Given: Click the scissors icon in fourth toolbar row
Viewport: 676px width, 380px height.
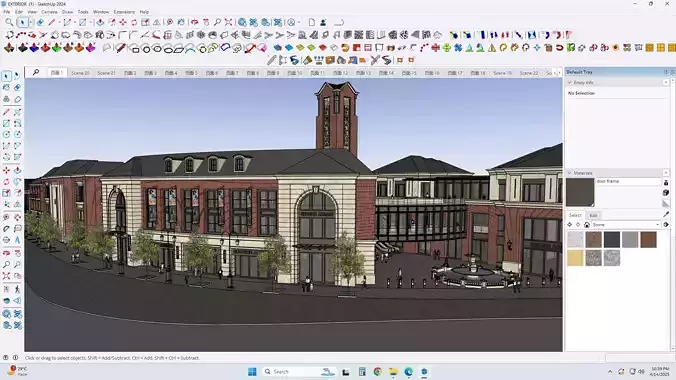Looking at the screenshot, I should point(375,60).
